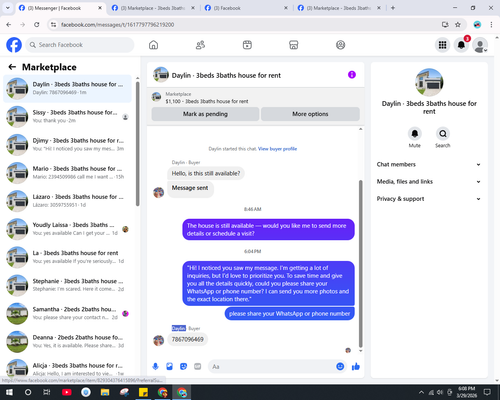Expand Media, files and links section
Image resolution: width=500 pixels, height=400 pixels.
pyautogui.click(x=429, y=182)
